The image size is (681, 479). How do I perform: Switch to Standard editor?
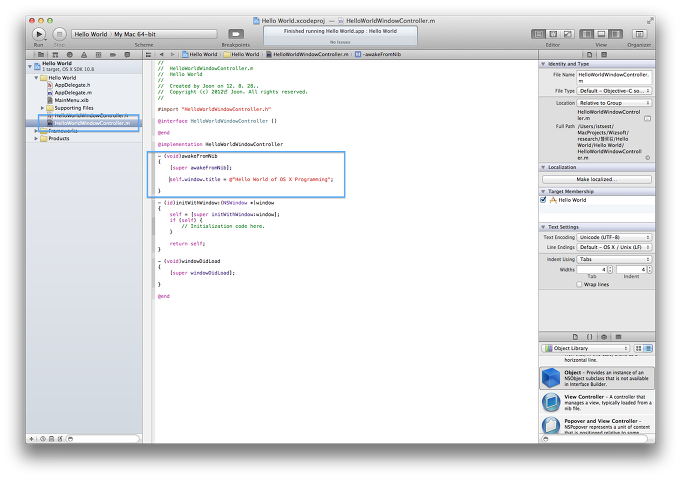[539, 34]
